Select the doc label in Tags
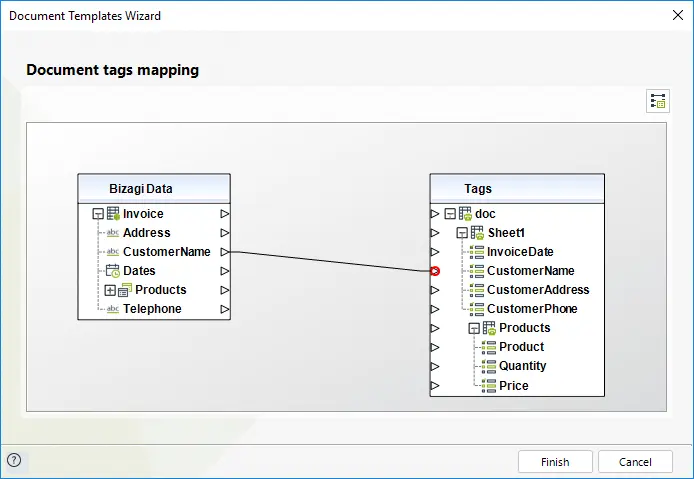The height and width of the screenshot is (479, 694). [x=485, y=214]
